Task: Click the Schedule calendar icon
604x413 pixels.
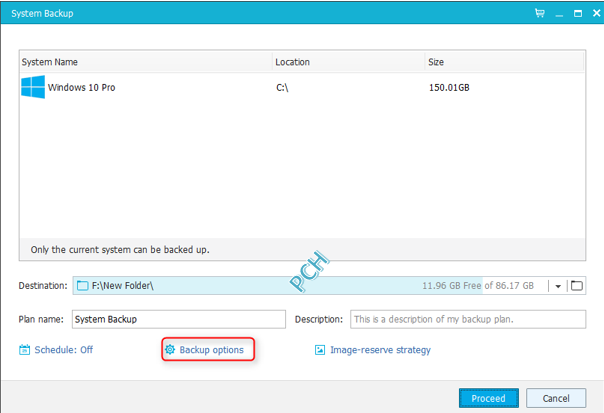Action: coord(24,350)
